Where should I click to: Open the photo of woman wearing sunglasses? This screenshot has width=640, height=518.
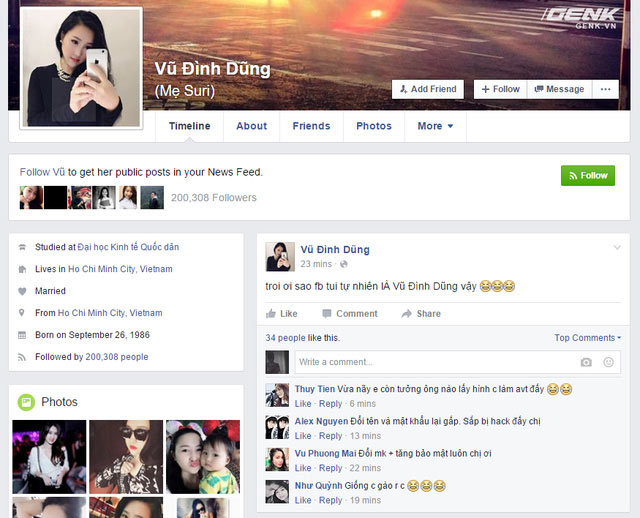[126, 457]
